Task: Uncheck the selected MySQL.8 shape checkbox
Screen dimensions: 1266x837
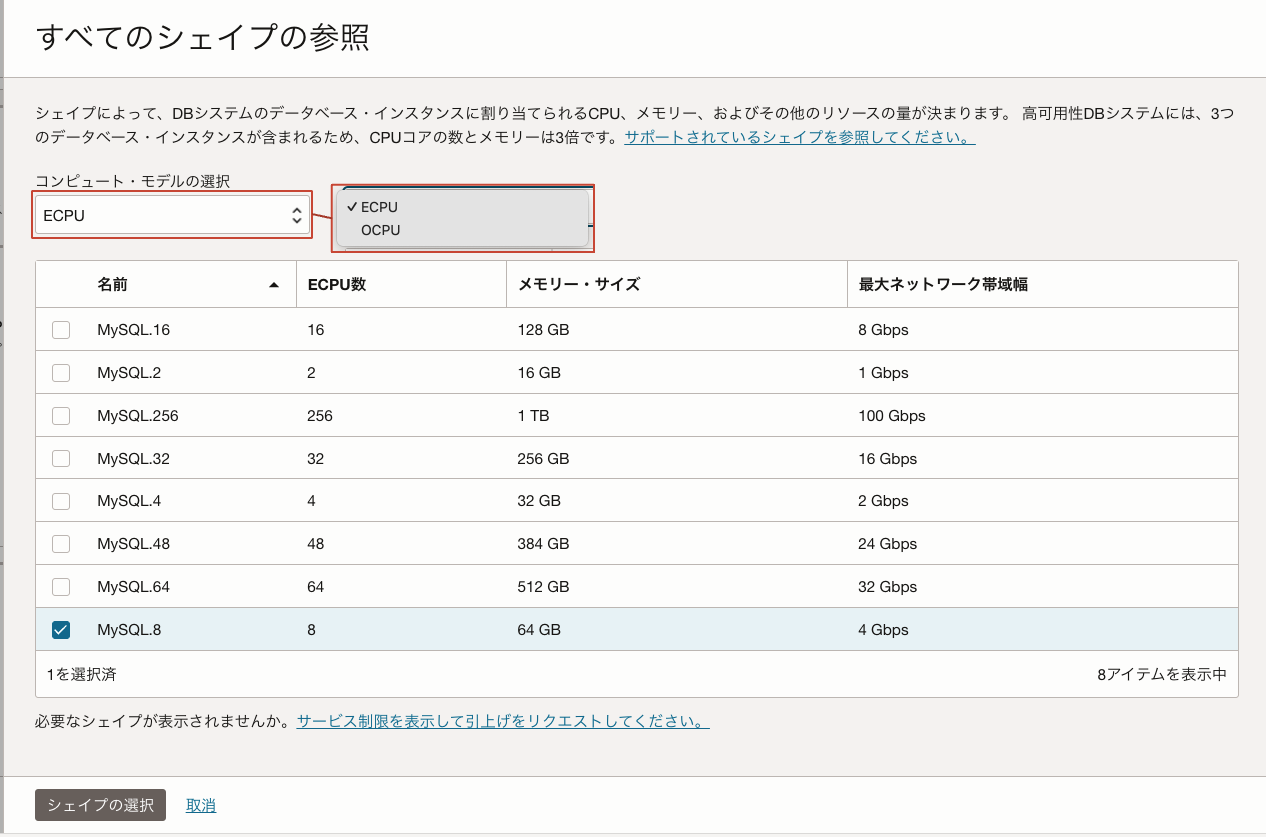Action: point(61,629)
